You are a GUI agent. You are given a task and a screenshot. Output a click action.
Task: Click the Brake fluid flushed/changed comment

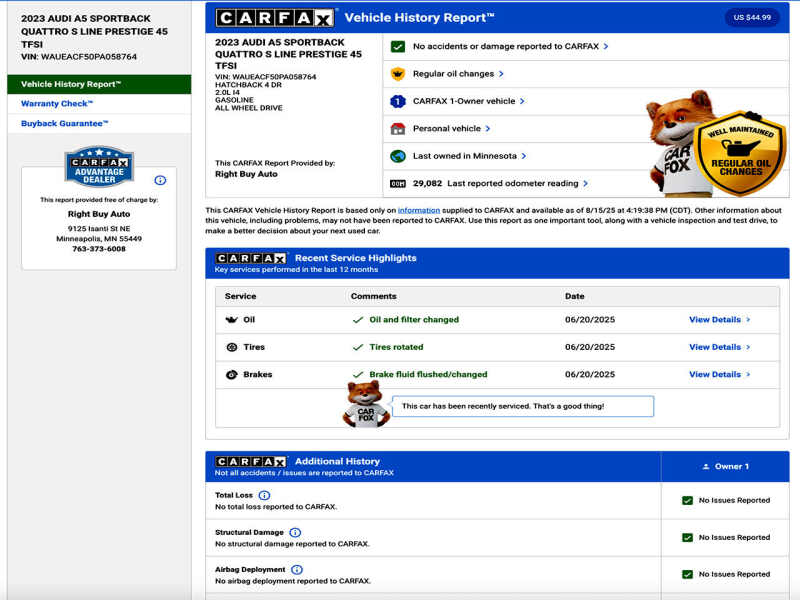pos(428,374)
